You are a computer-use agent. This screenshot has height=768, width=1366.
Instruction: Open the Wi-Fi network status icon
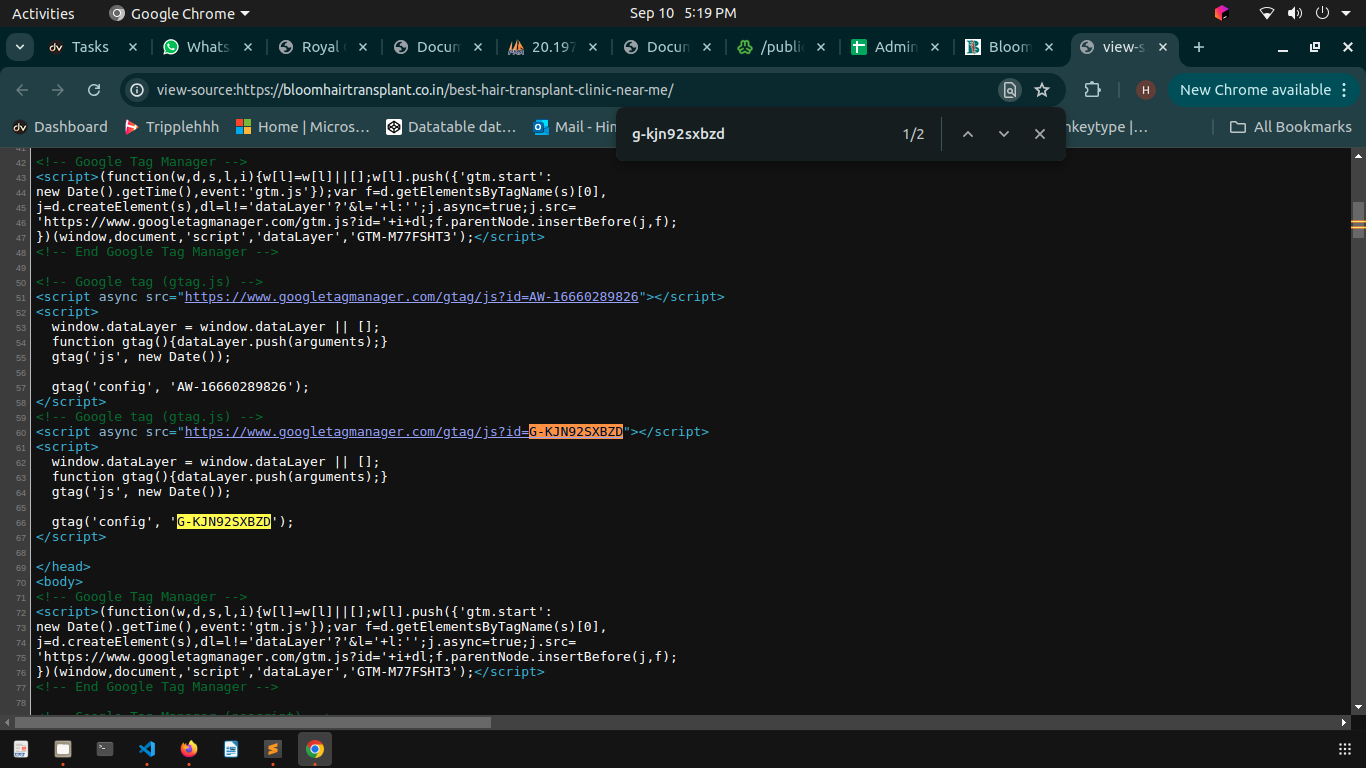(1267, 13)
